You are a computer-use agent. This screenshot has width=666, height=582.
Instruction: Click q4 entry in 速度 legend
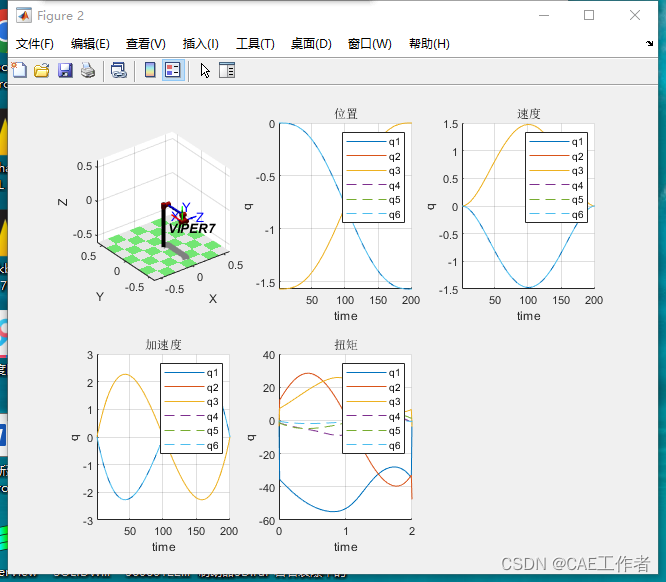point(556,185)
